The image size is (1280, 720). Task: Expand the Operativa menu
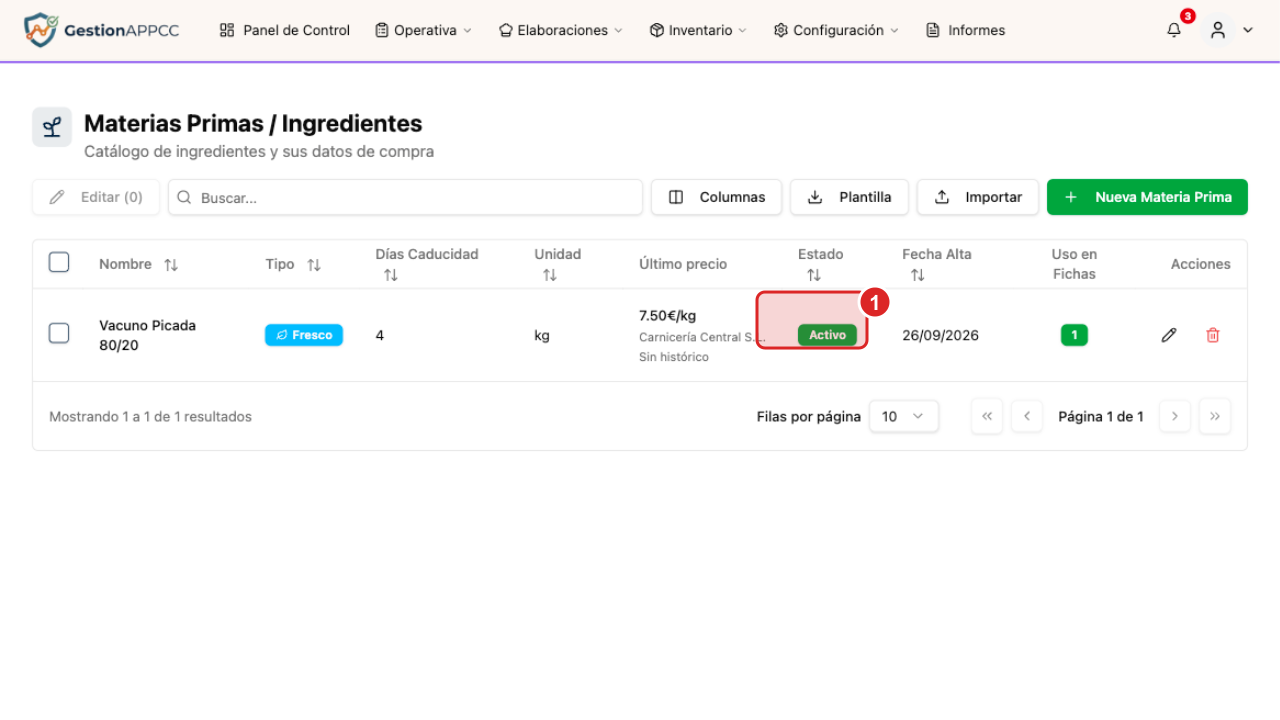423,30
